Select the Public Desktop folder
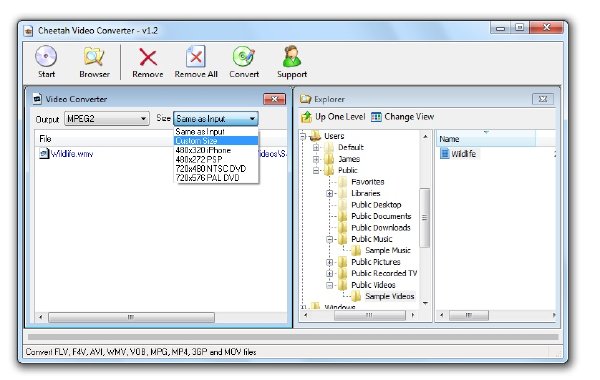 (x=376, y=205)
